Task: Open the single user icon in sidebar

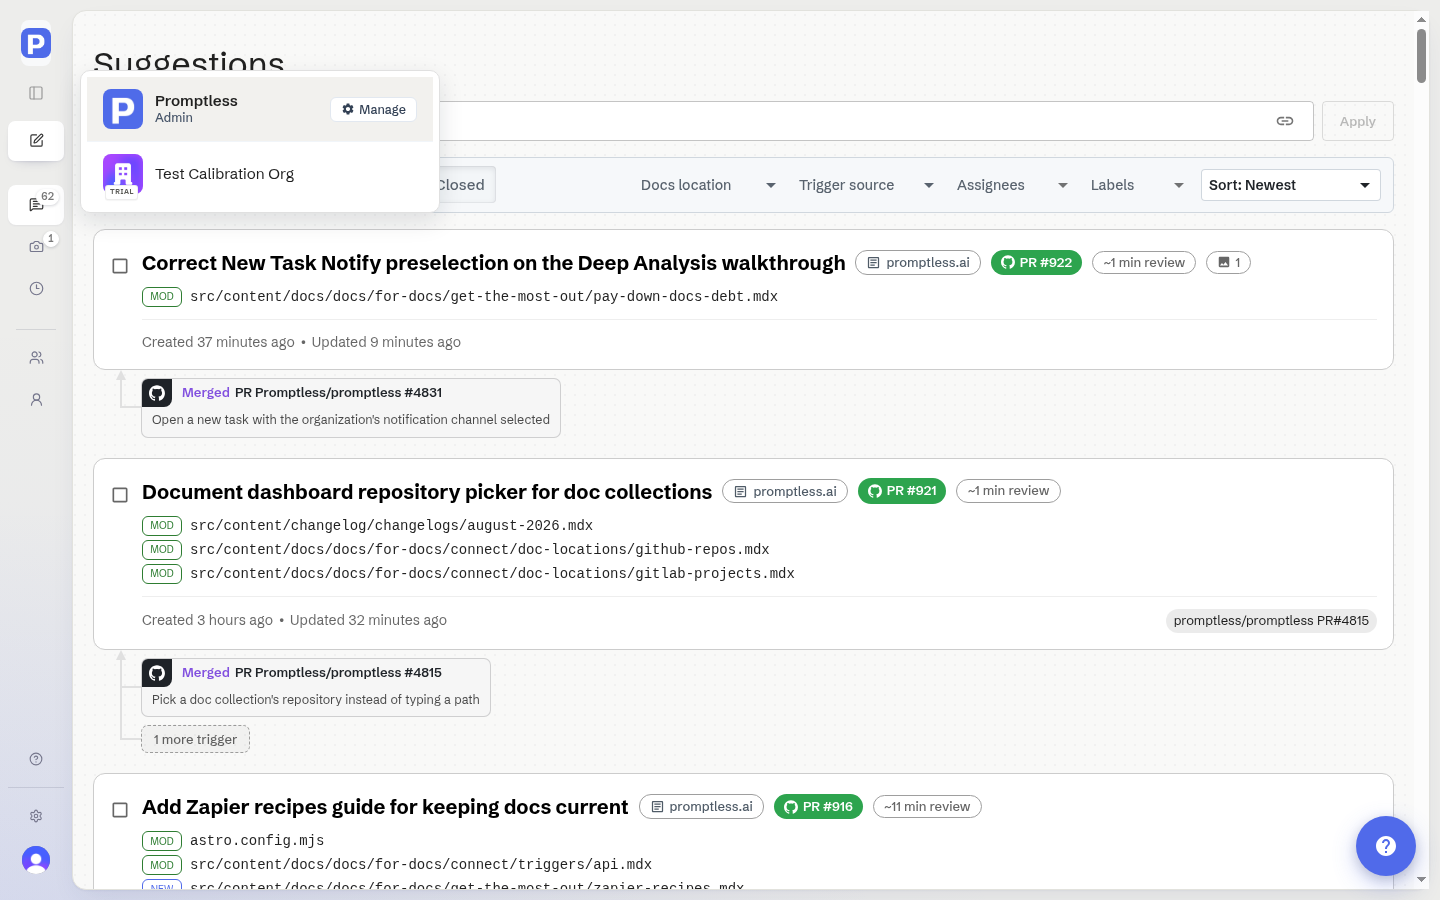Action: (36, 399)
